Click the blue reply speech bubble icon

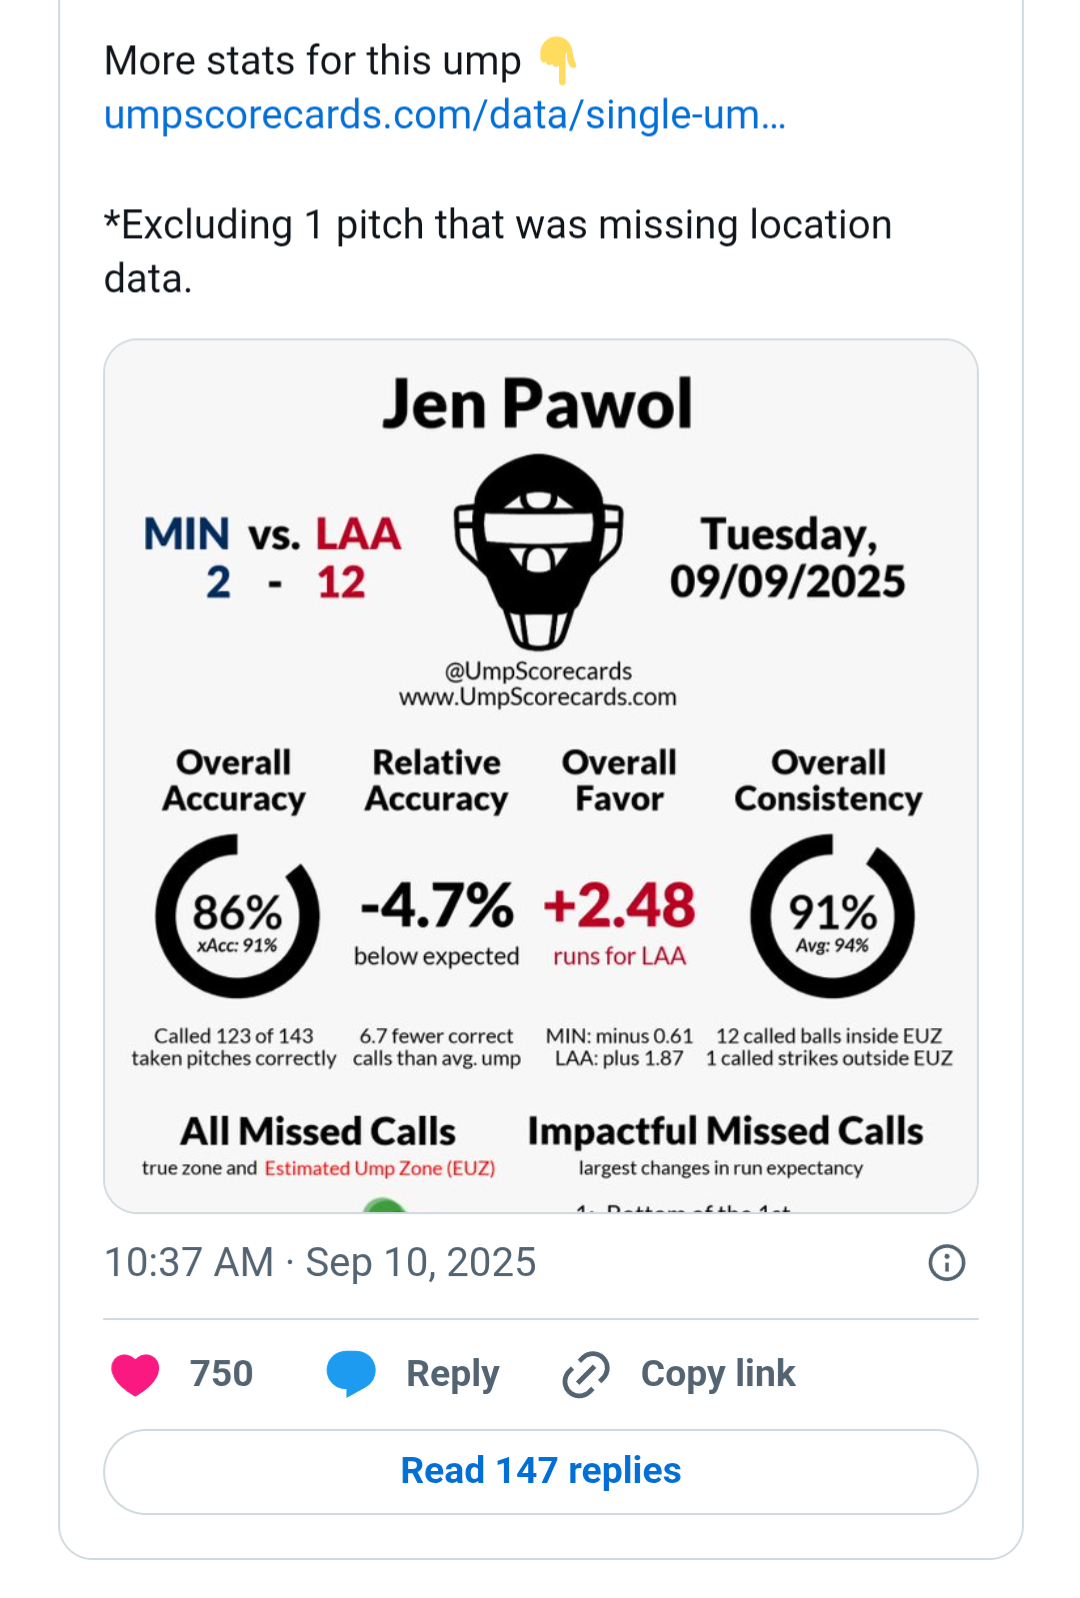click(351, 1373)
